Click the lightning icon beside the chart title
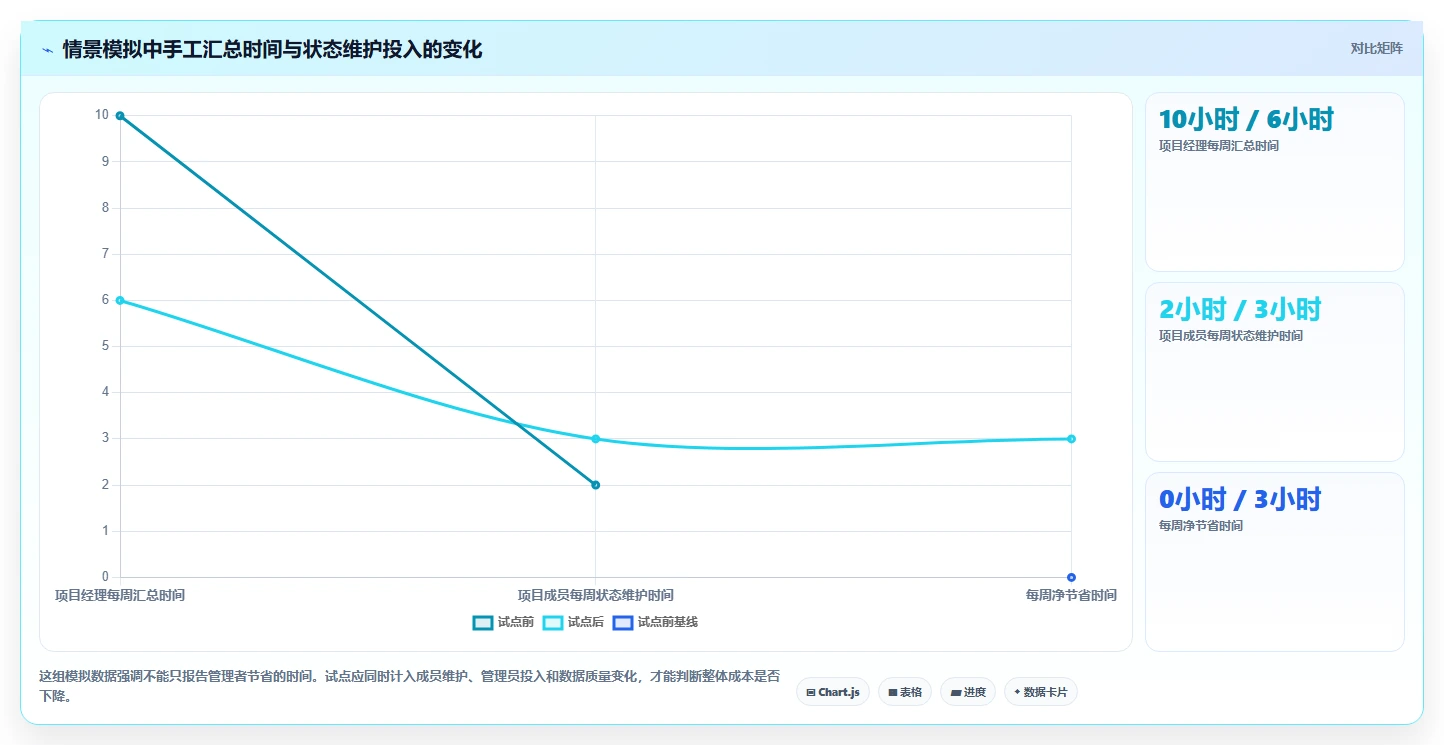 point(47,50)
